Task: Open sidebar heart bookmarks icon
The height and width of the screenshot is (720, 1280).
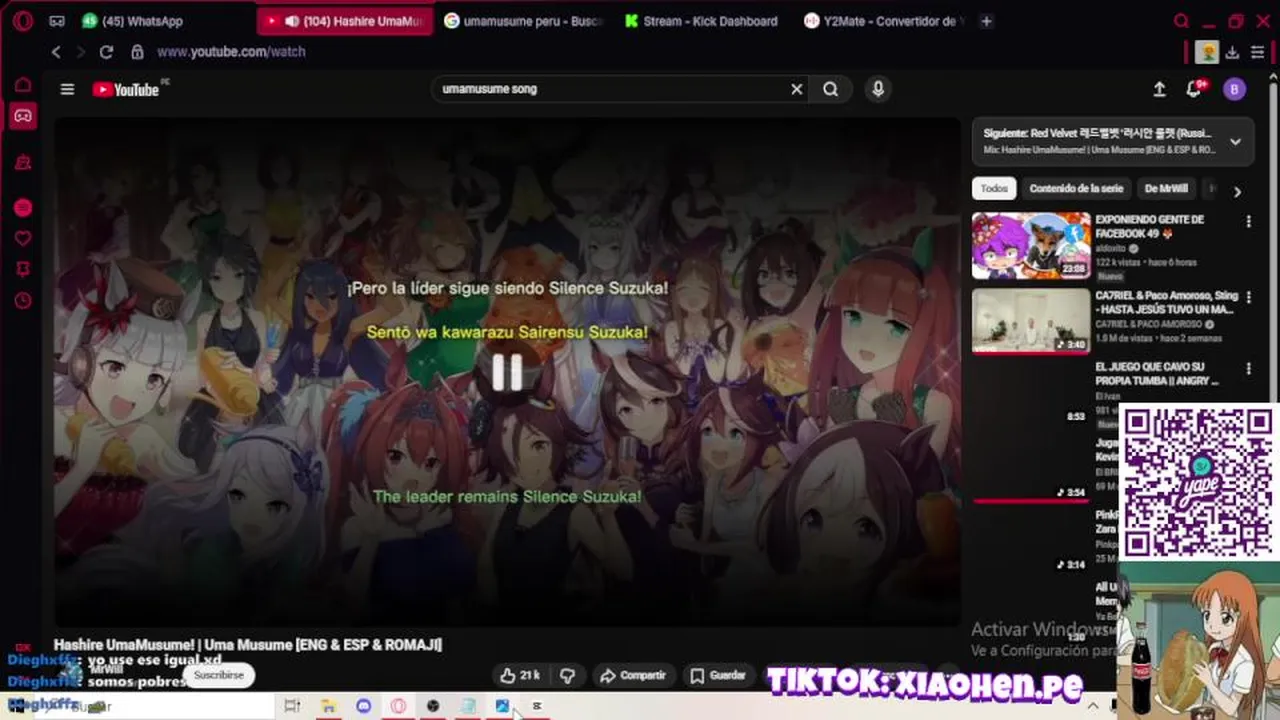Action: [x=22, y=238]
